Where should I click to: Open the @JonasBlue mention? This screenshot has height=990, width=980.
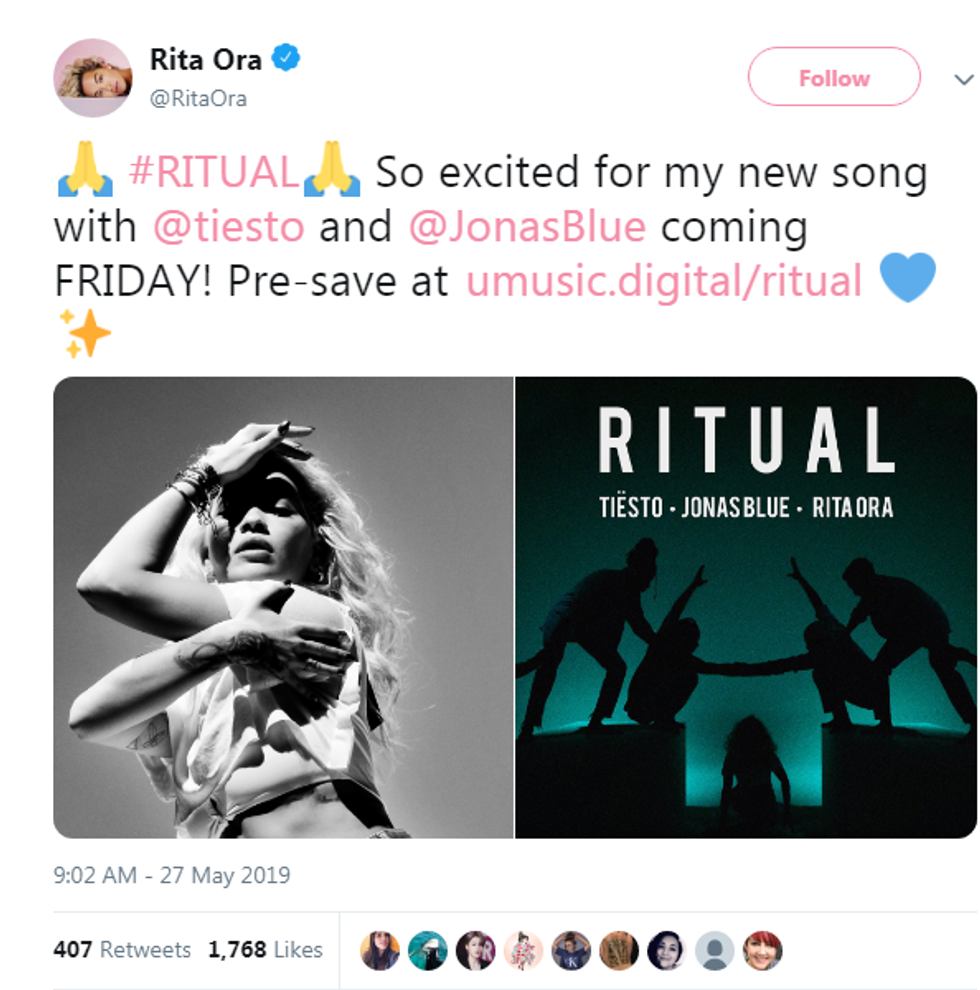(527, 227)
